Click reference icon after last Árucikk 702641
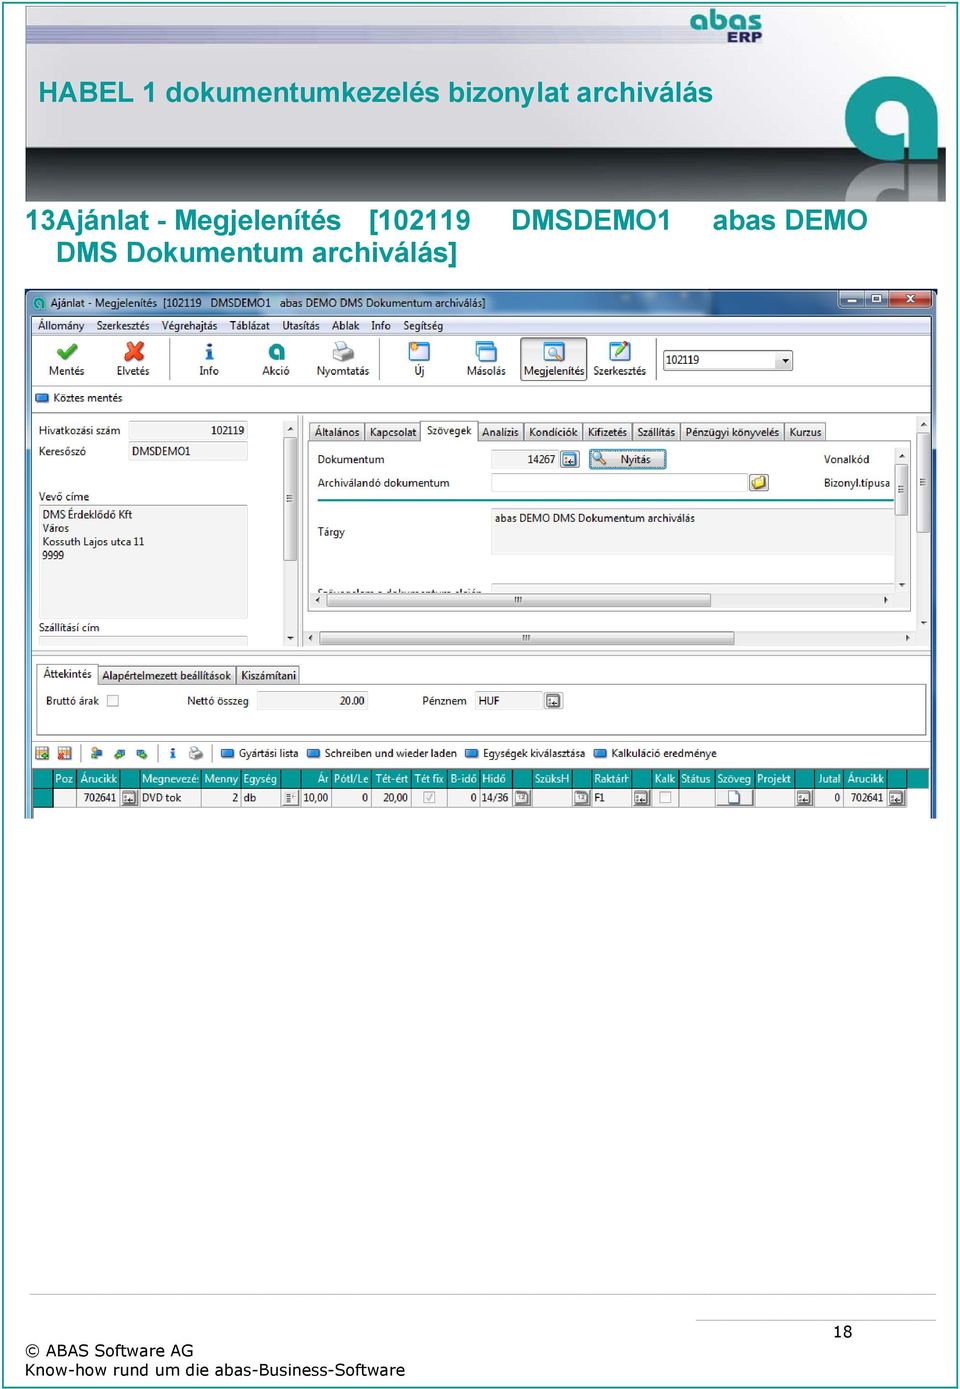This screenshot has height=1389, width=960. coord(896,798)
